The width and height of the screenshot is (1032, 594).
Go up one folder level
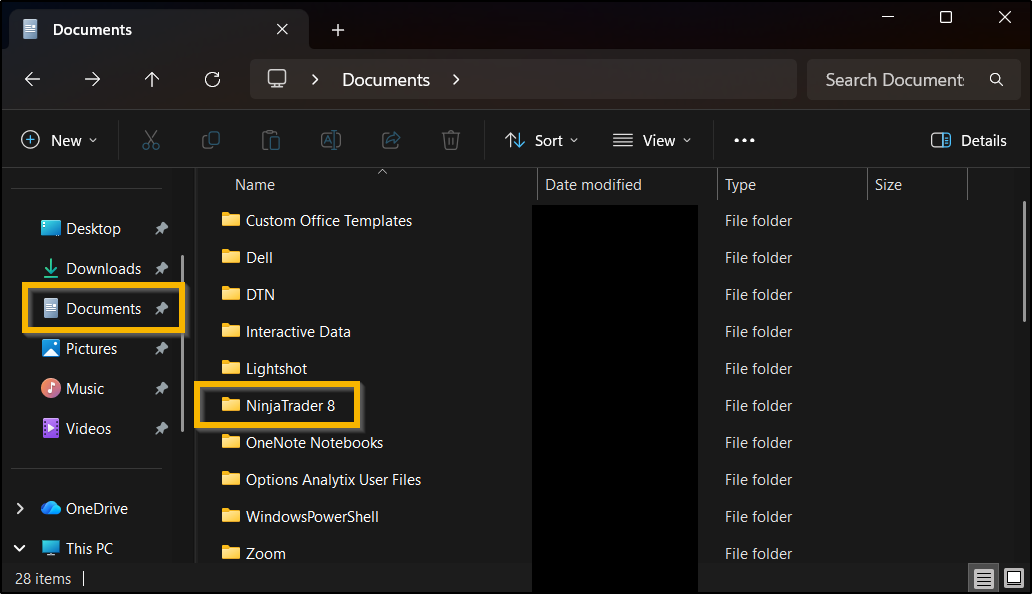[x=152, y=80]
